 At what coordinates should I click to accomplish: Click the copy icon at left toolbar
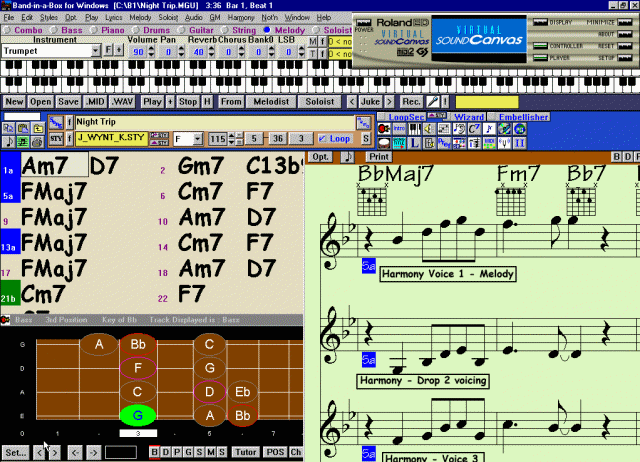click(x=9, y=128)
